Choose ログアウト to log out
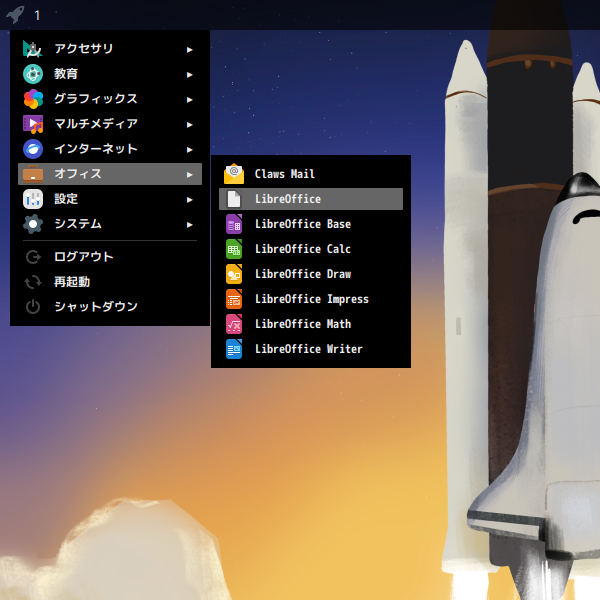 (110, 257)
